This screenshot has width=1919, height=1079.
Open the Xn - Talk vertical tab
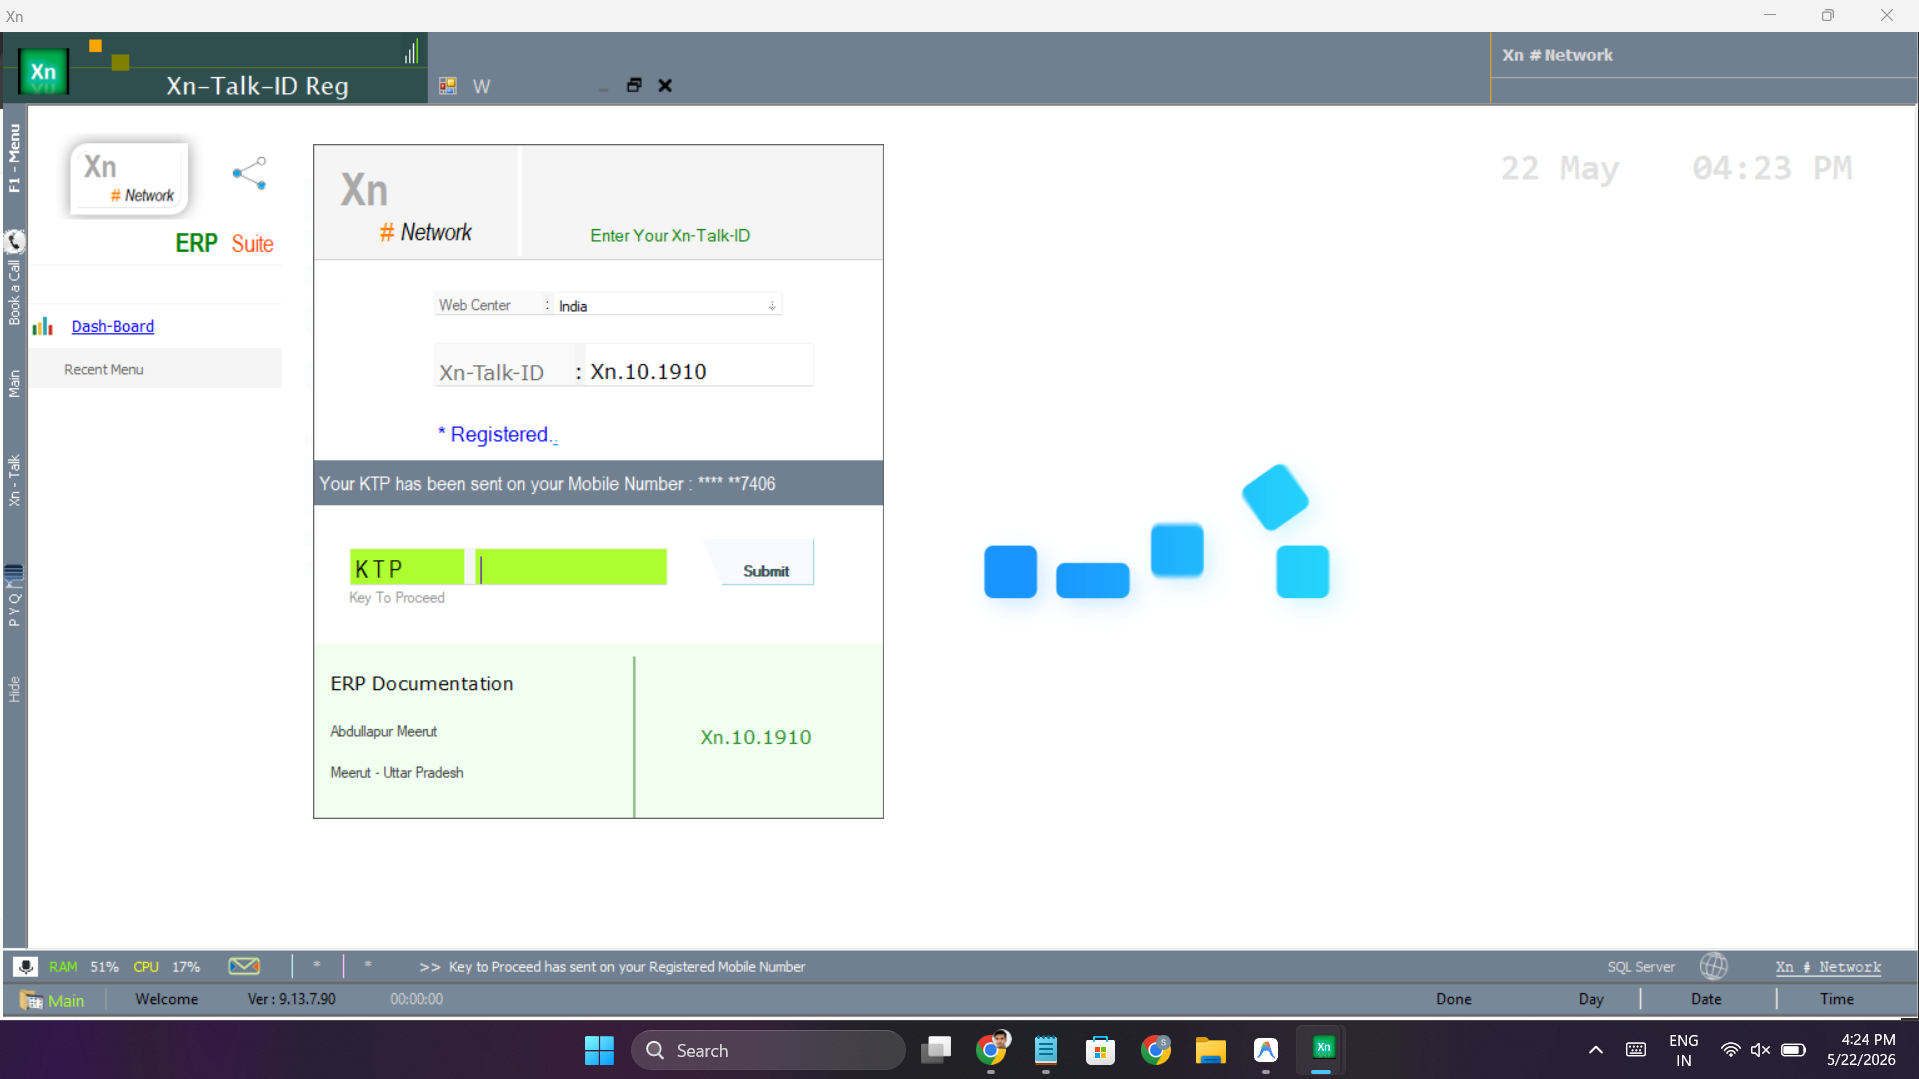14,480
